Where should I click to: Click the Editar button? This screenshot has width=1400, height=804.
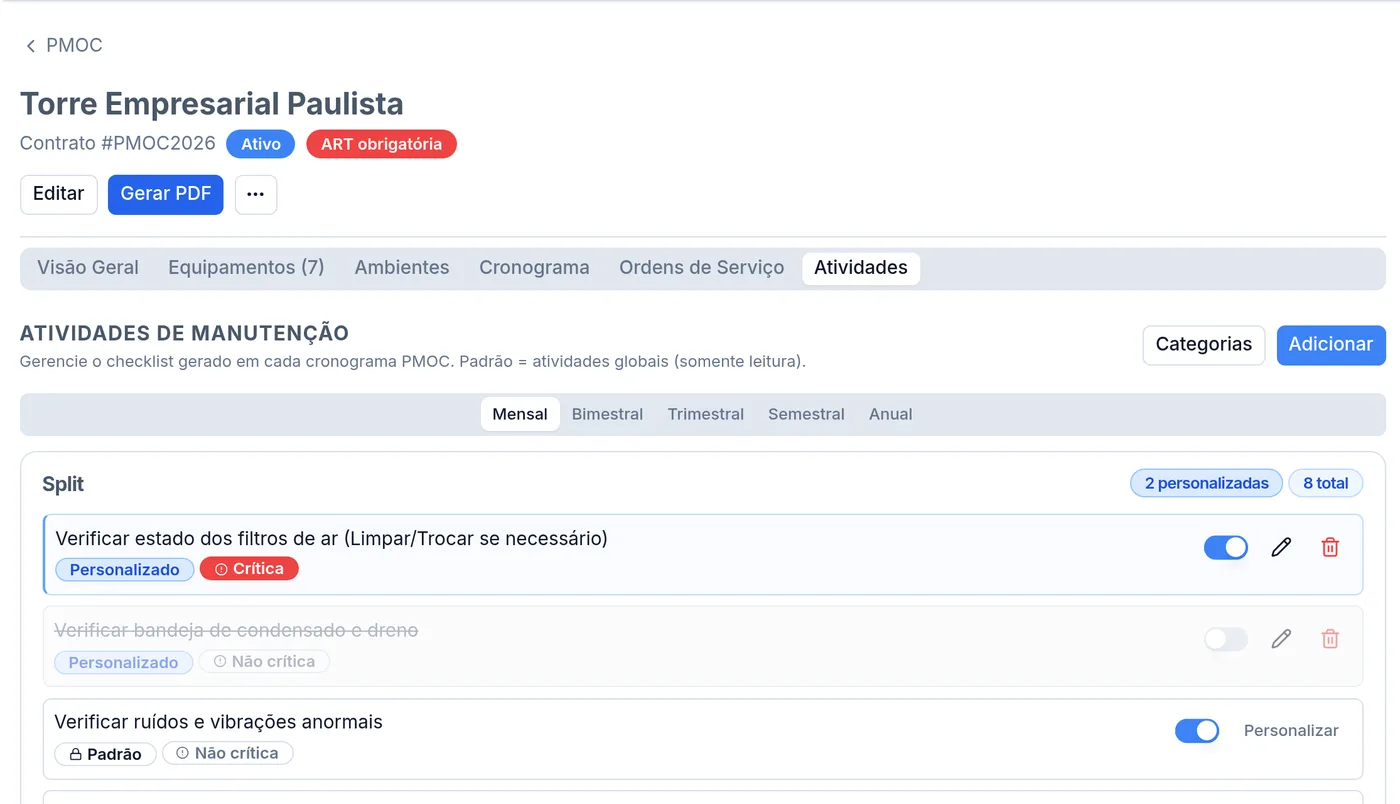coord(59,194)
